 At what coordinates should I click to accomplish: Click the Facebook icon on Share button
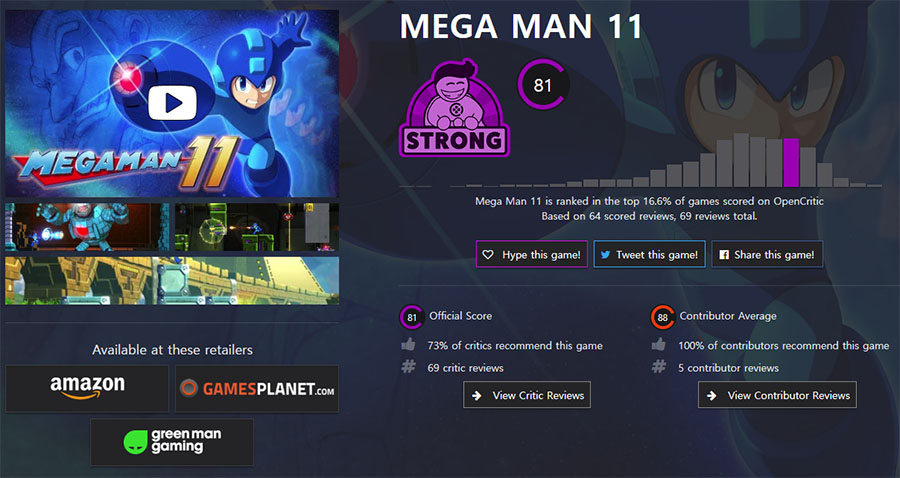coord(724,255)
